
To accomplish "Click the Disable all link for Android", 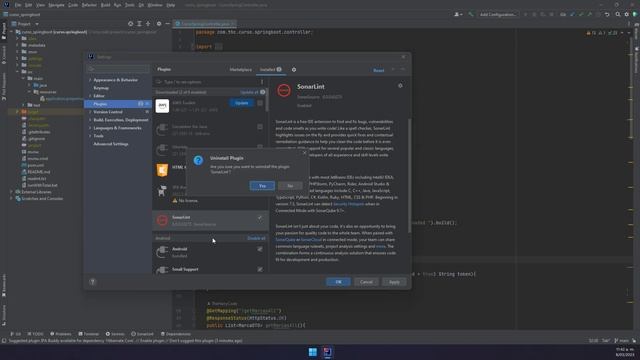I will (x=256, y=238).
